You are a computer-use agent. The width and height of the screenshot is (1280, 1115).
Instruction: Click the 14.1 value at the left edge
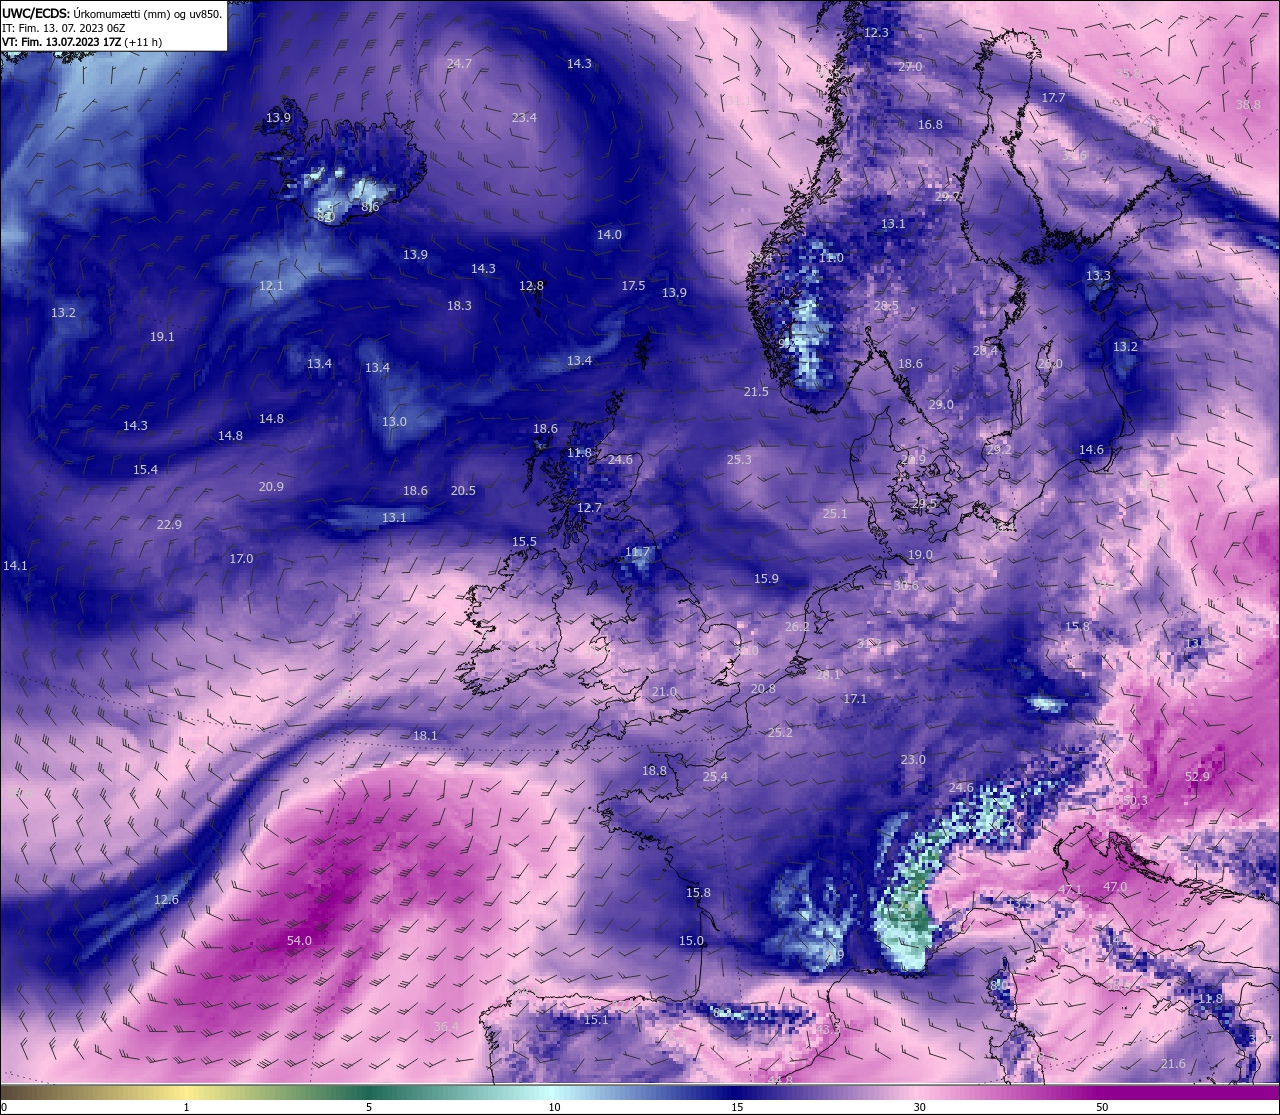pyautogui.click(x=15, y=566)
